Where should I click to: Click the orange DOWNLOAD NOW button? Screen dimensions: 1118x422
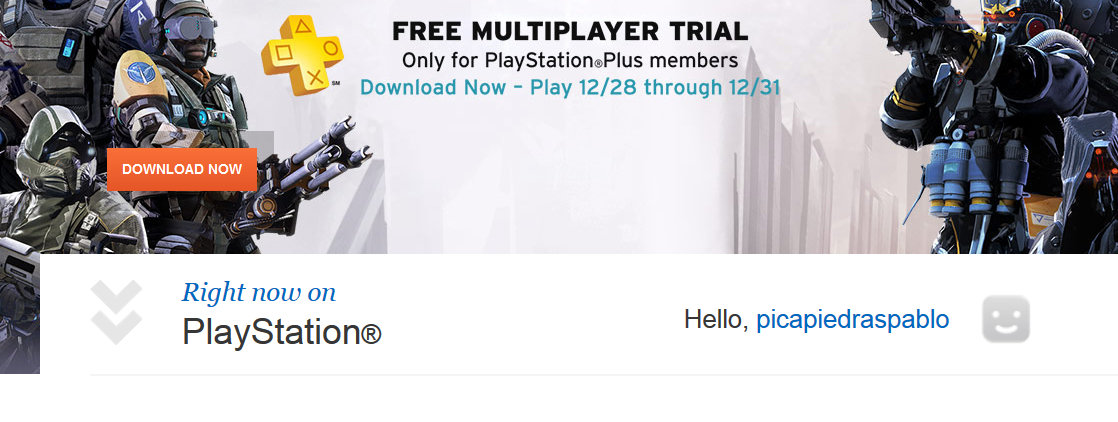coord(181,170)
